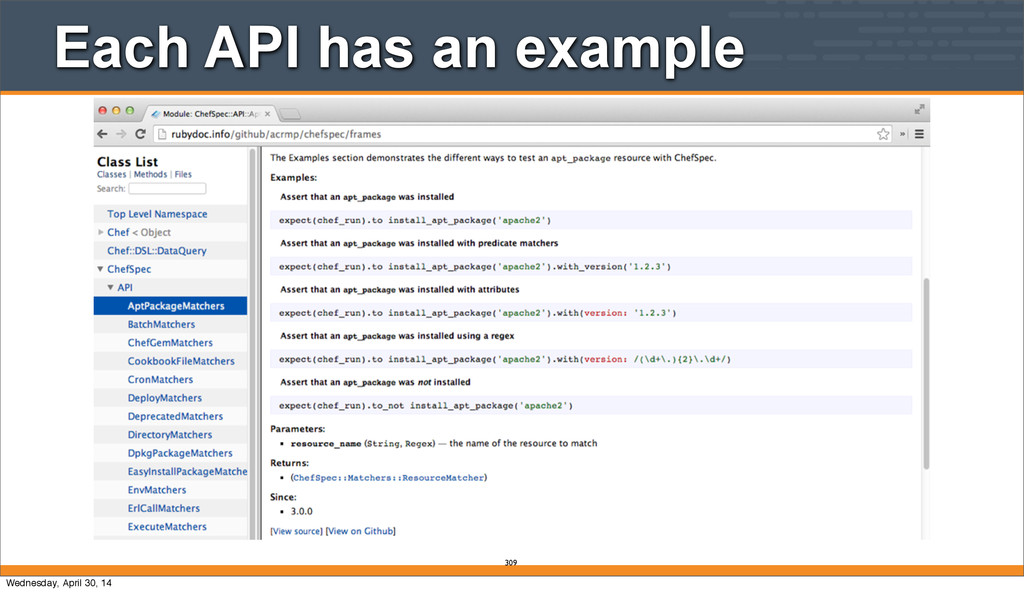
Task: Switch to the Files list
Action: pyautogui.click(x=183, y=174)
